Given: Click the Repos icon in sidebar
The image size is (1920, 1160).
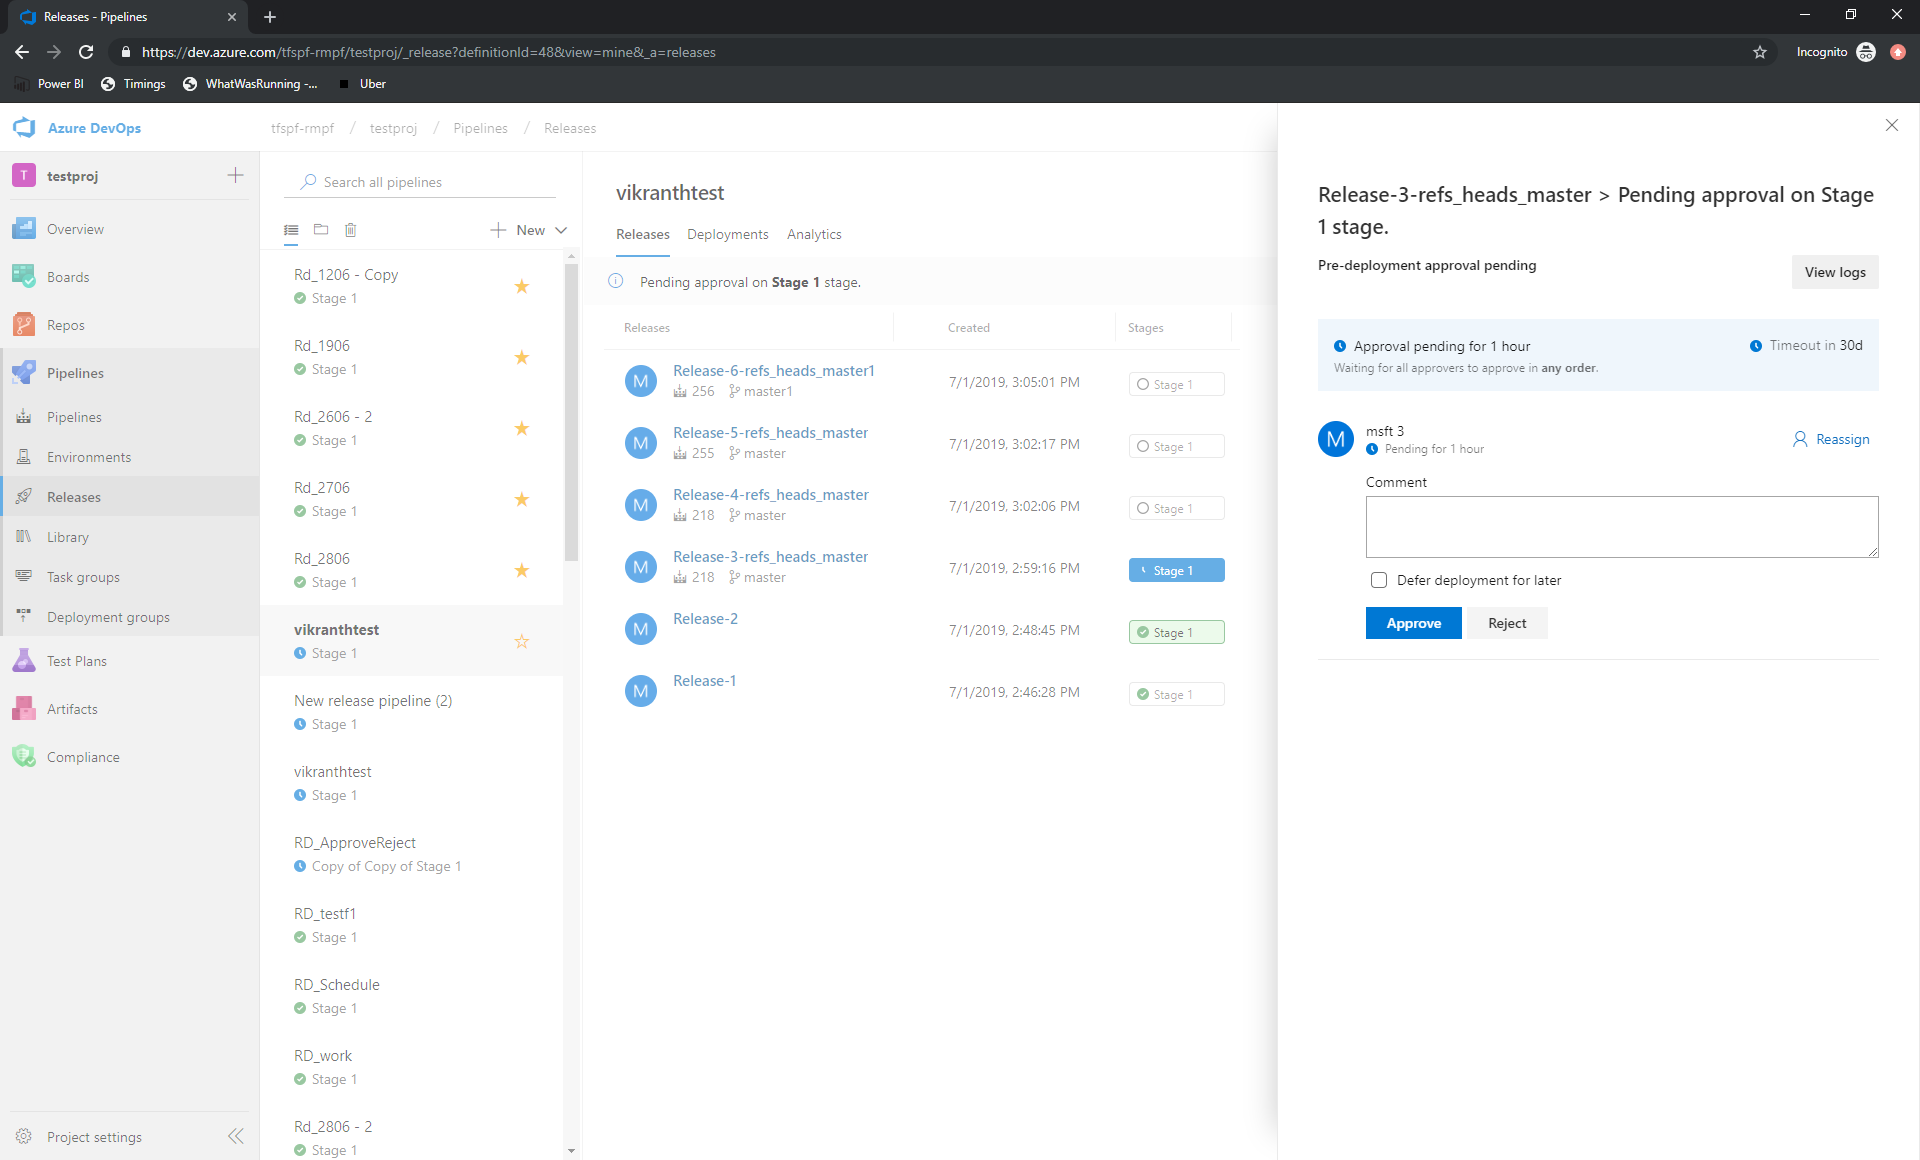Looking at the screenshot, I should point(25,324).
